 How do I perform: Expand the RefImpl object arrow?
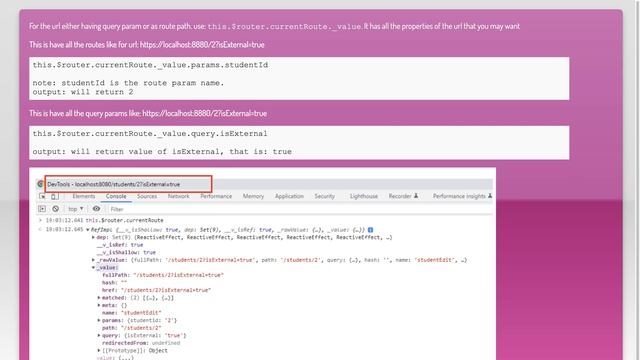pos(88,230)
